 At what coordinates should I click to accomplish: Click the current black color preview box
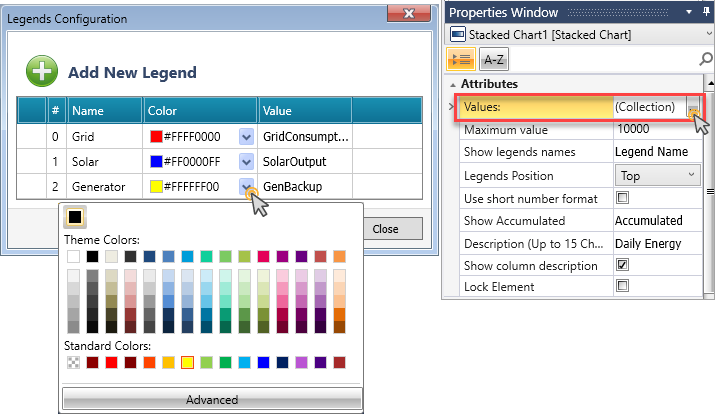click(x=75, y=217)
